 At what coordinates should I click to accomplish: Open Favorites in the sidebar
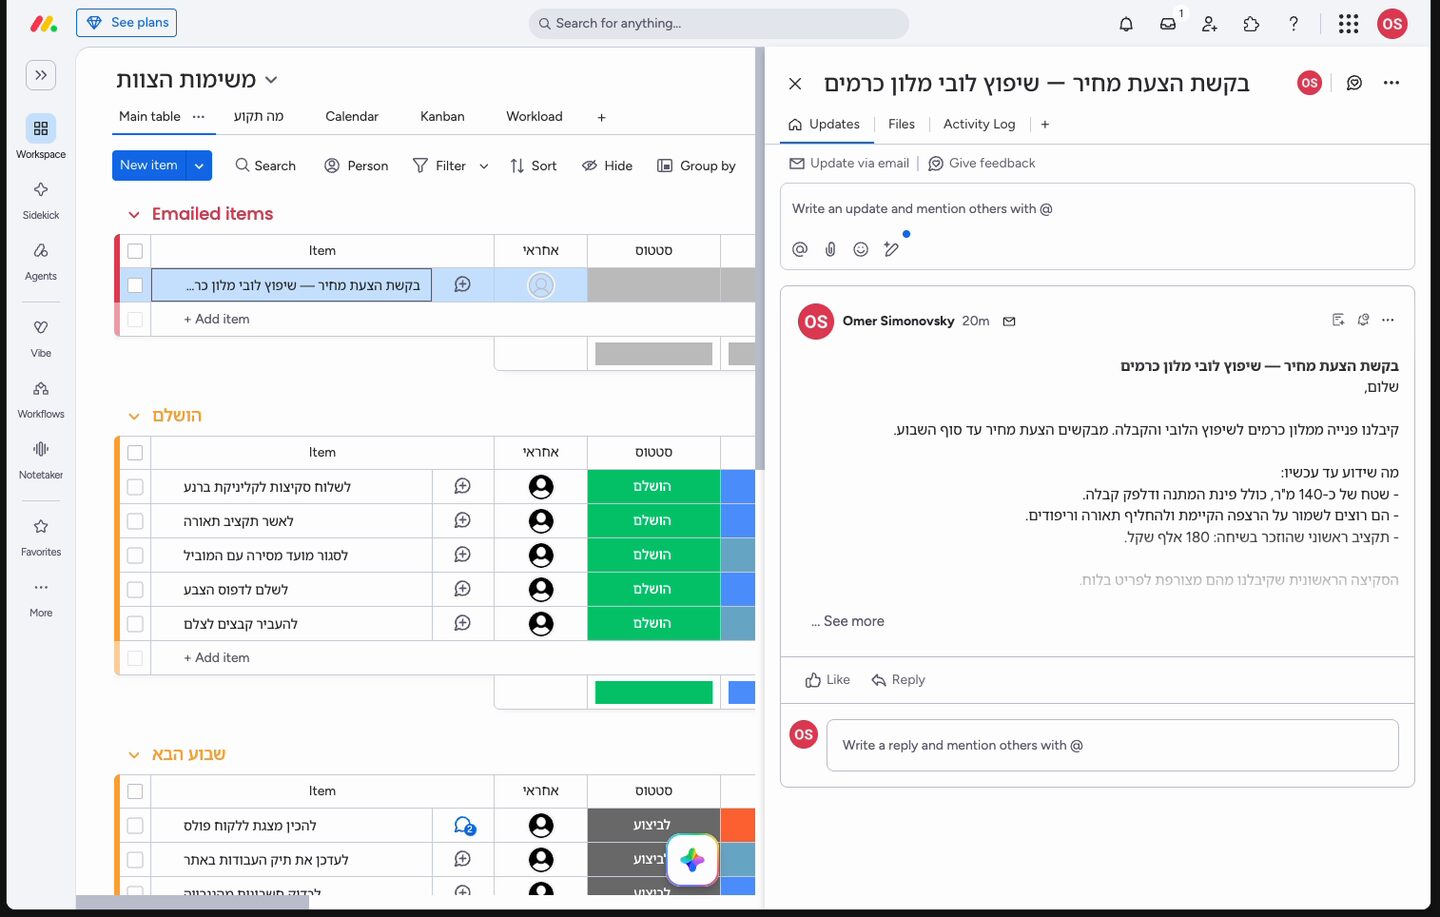coord(41,536)
